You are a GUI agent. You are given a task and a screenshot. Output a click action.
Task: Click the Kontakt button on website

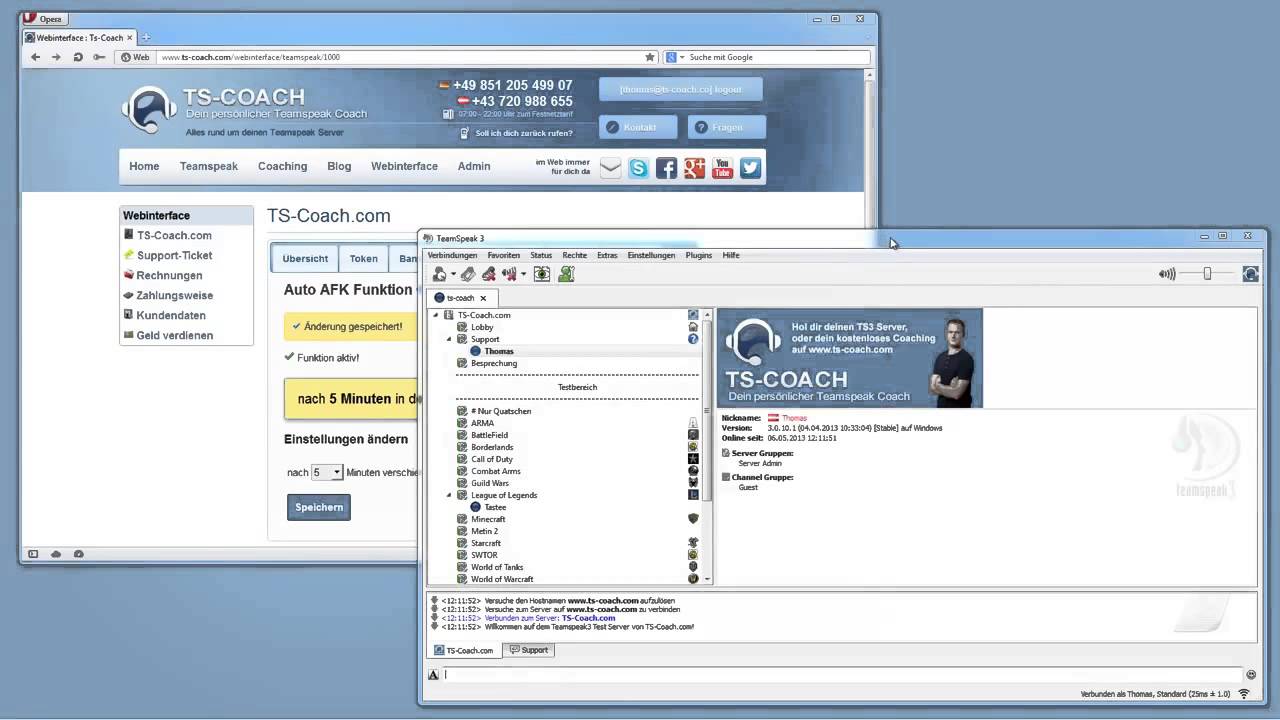click(638, 127)
